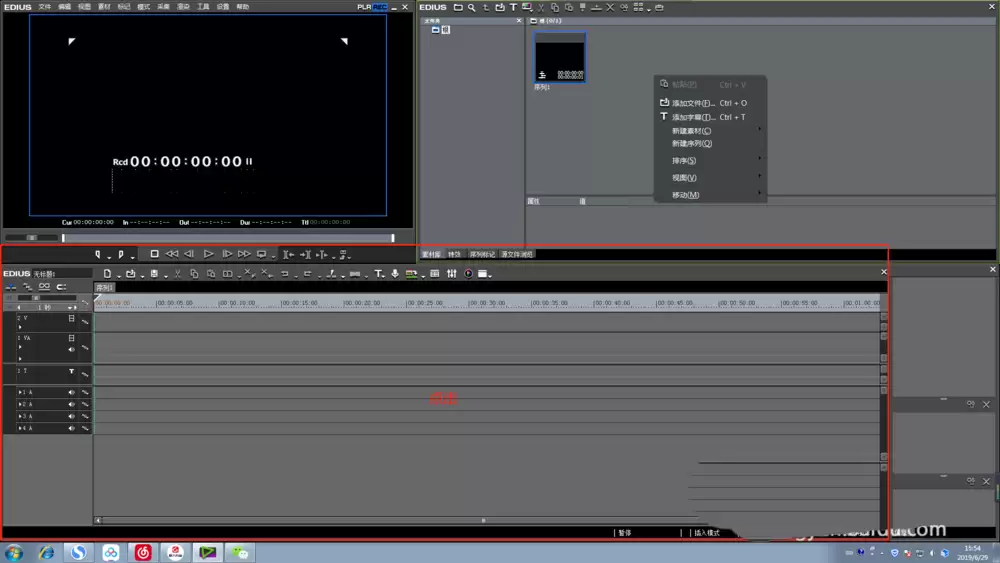Click the vectorscope color wheel icon
1000x563 pixels.
coord(468,274)
